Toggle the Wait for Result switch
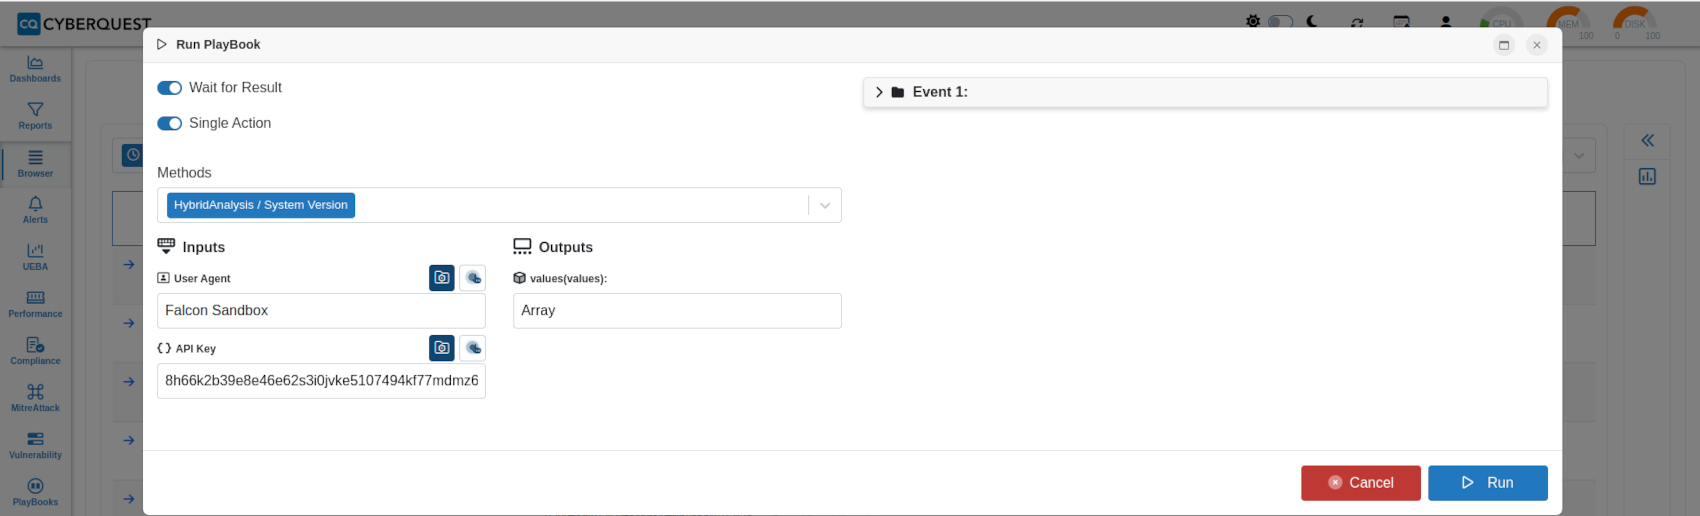 (x=170, y=88)
